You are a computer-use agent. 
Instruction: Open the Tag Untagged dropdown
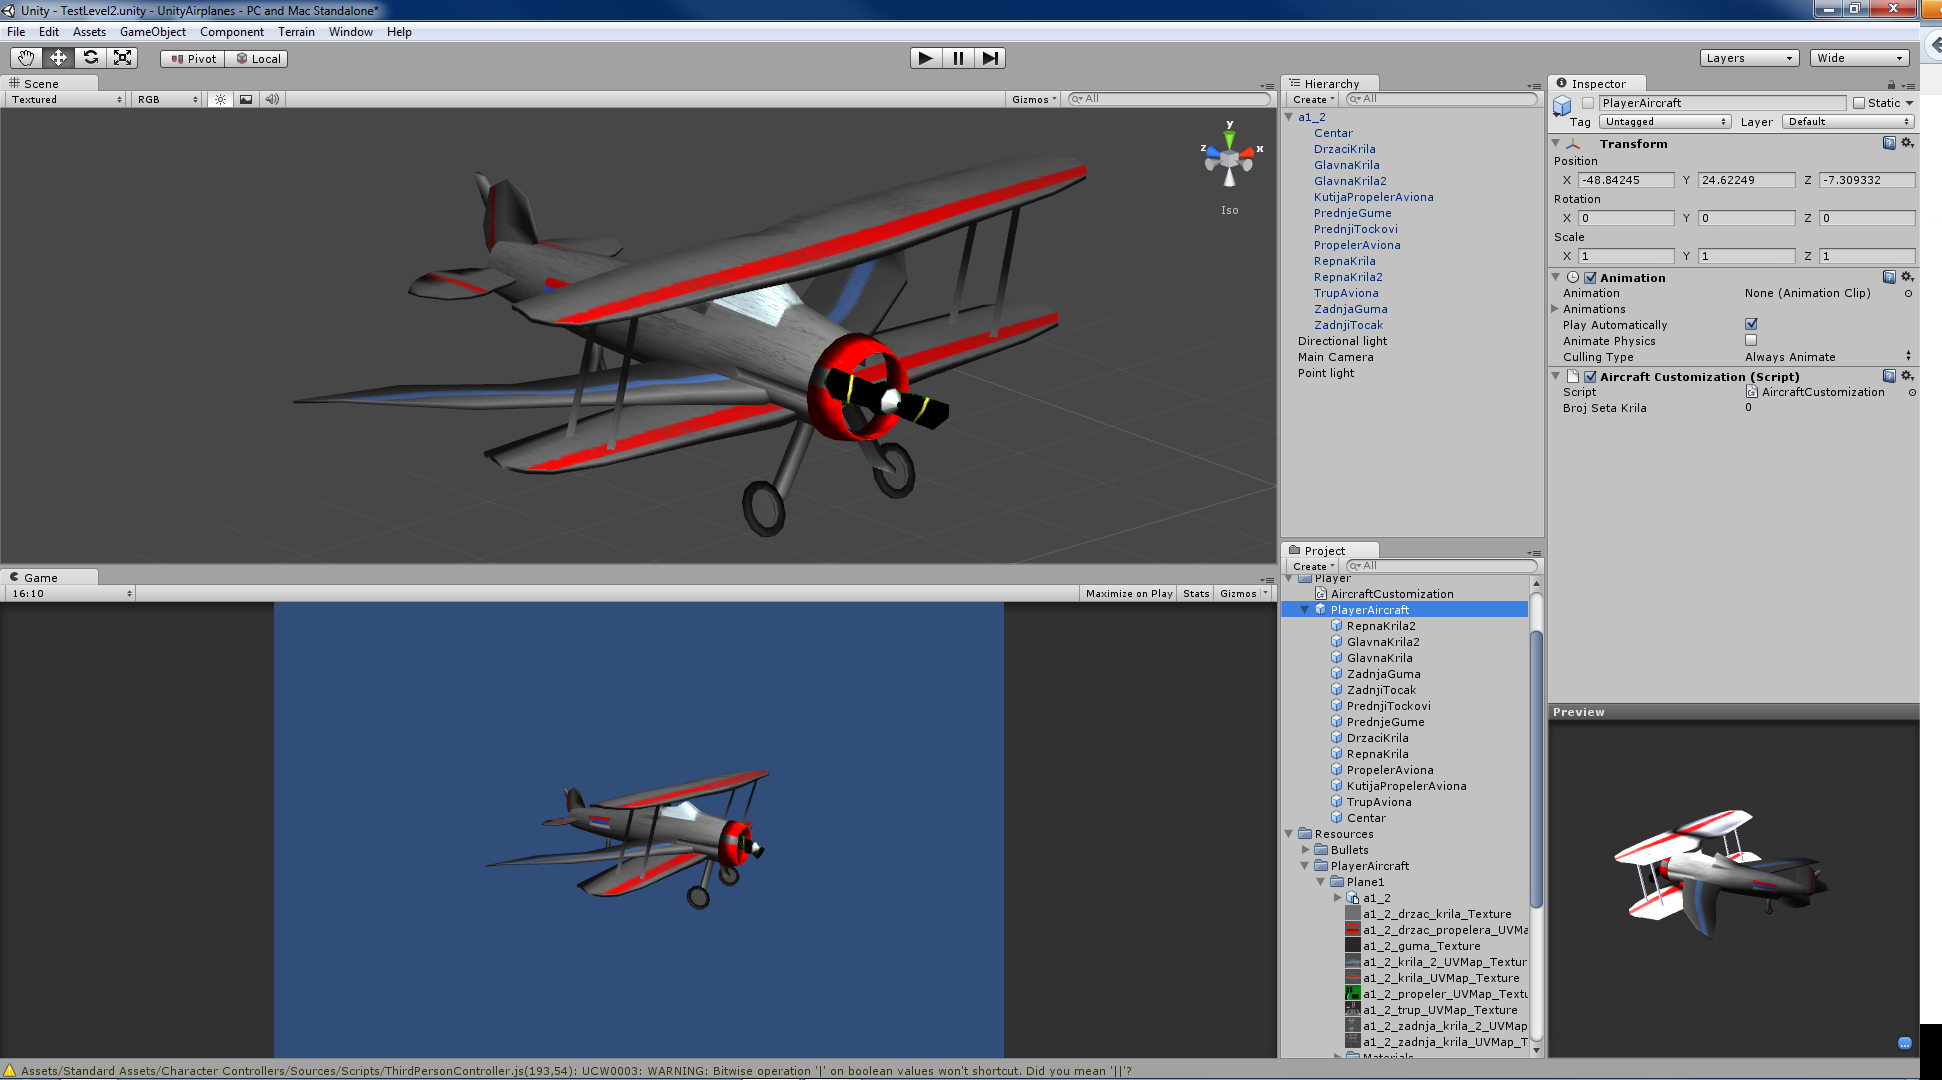point(1664,122)
